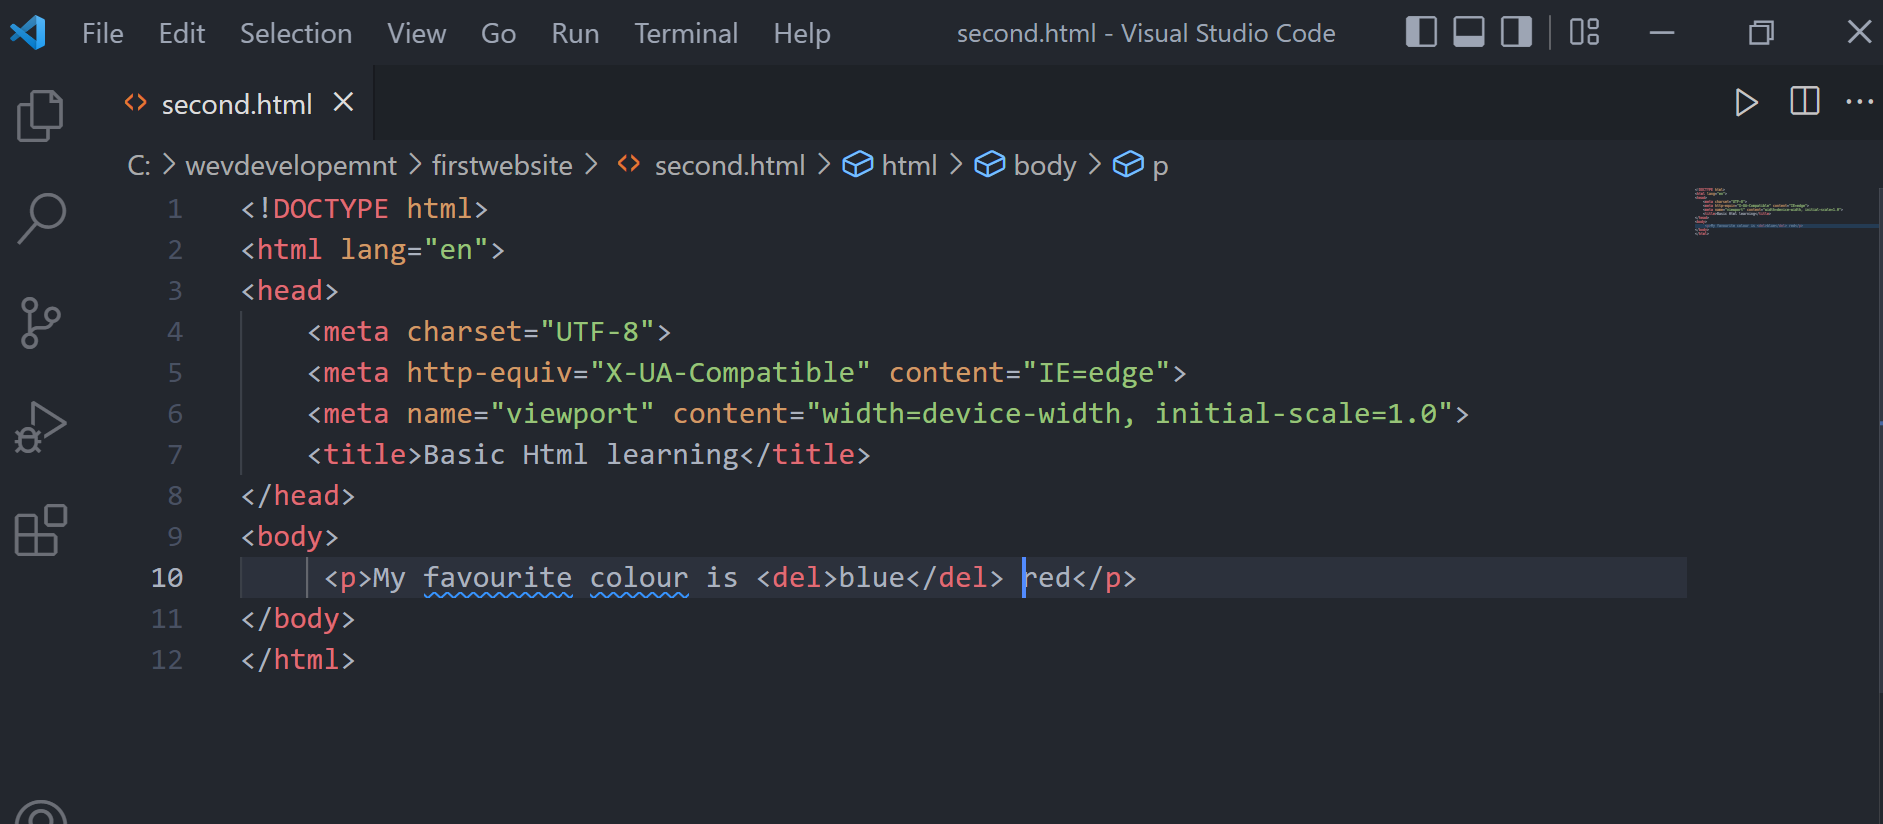Image resolution: width=1883 pixels, height=824 pixels.
Task: Open the Run and Debug view
Action: (40, 427)
